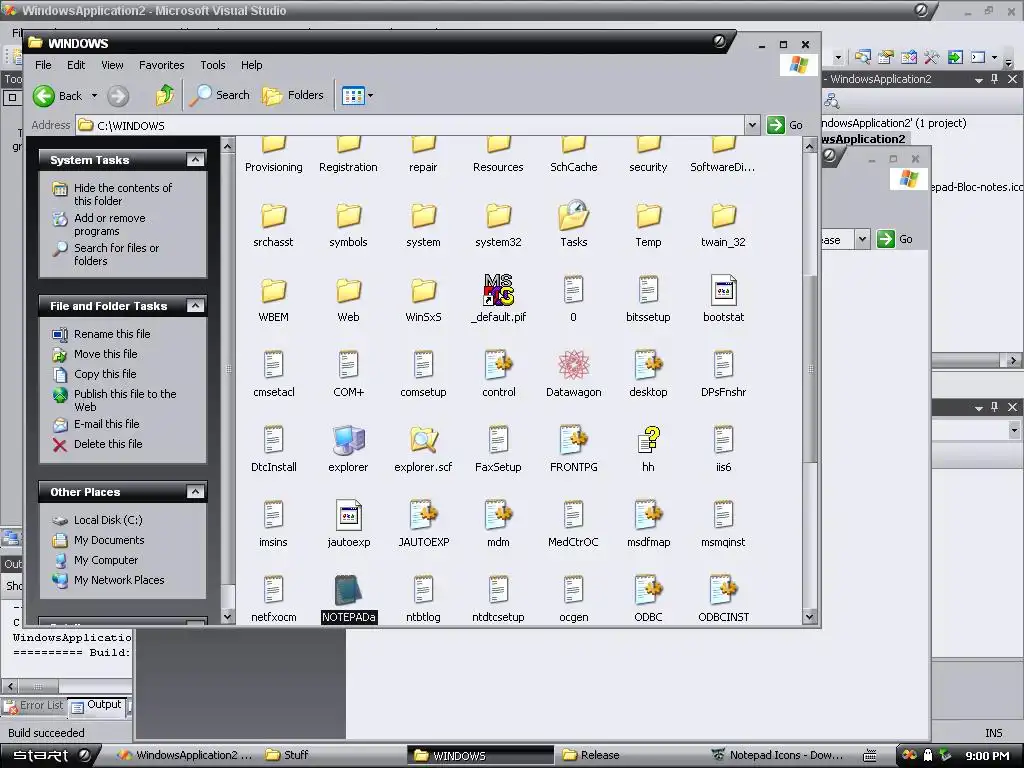Expand the Address bar dropdown
The image size is (1024, 768).
752,125
